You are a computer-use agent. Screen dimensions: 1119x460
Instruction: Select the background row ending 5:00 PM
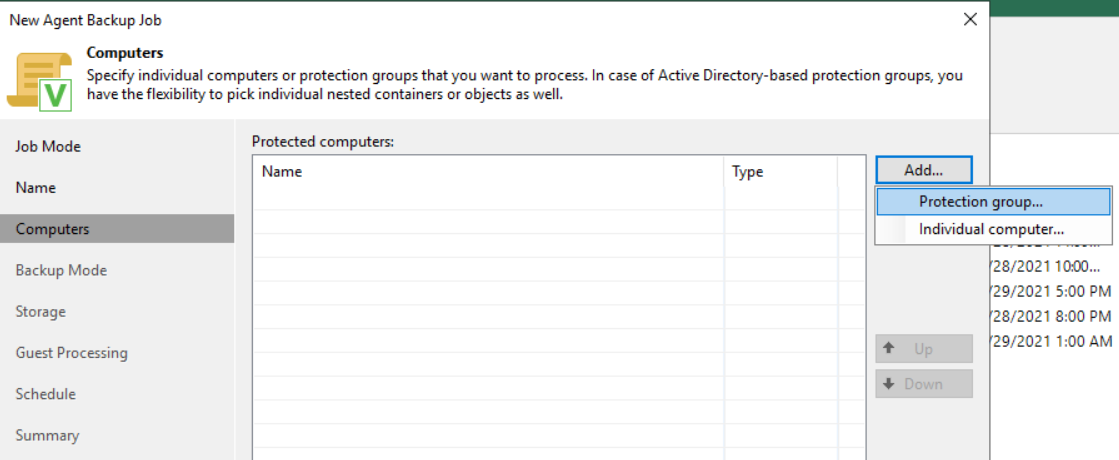coord(1050,291)
